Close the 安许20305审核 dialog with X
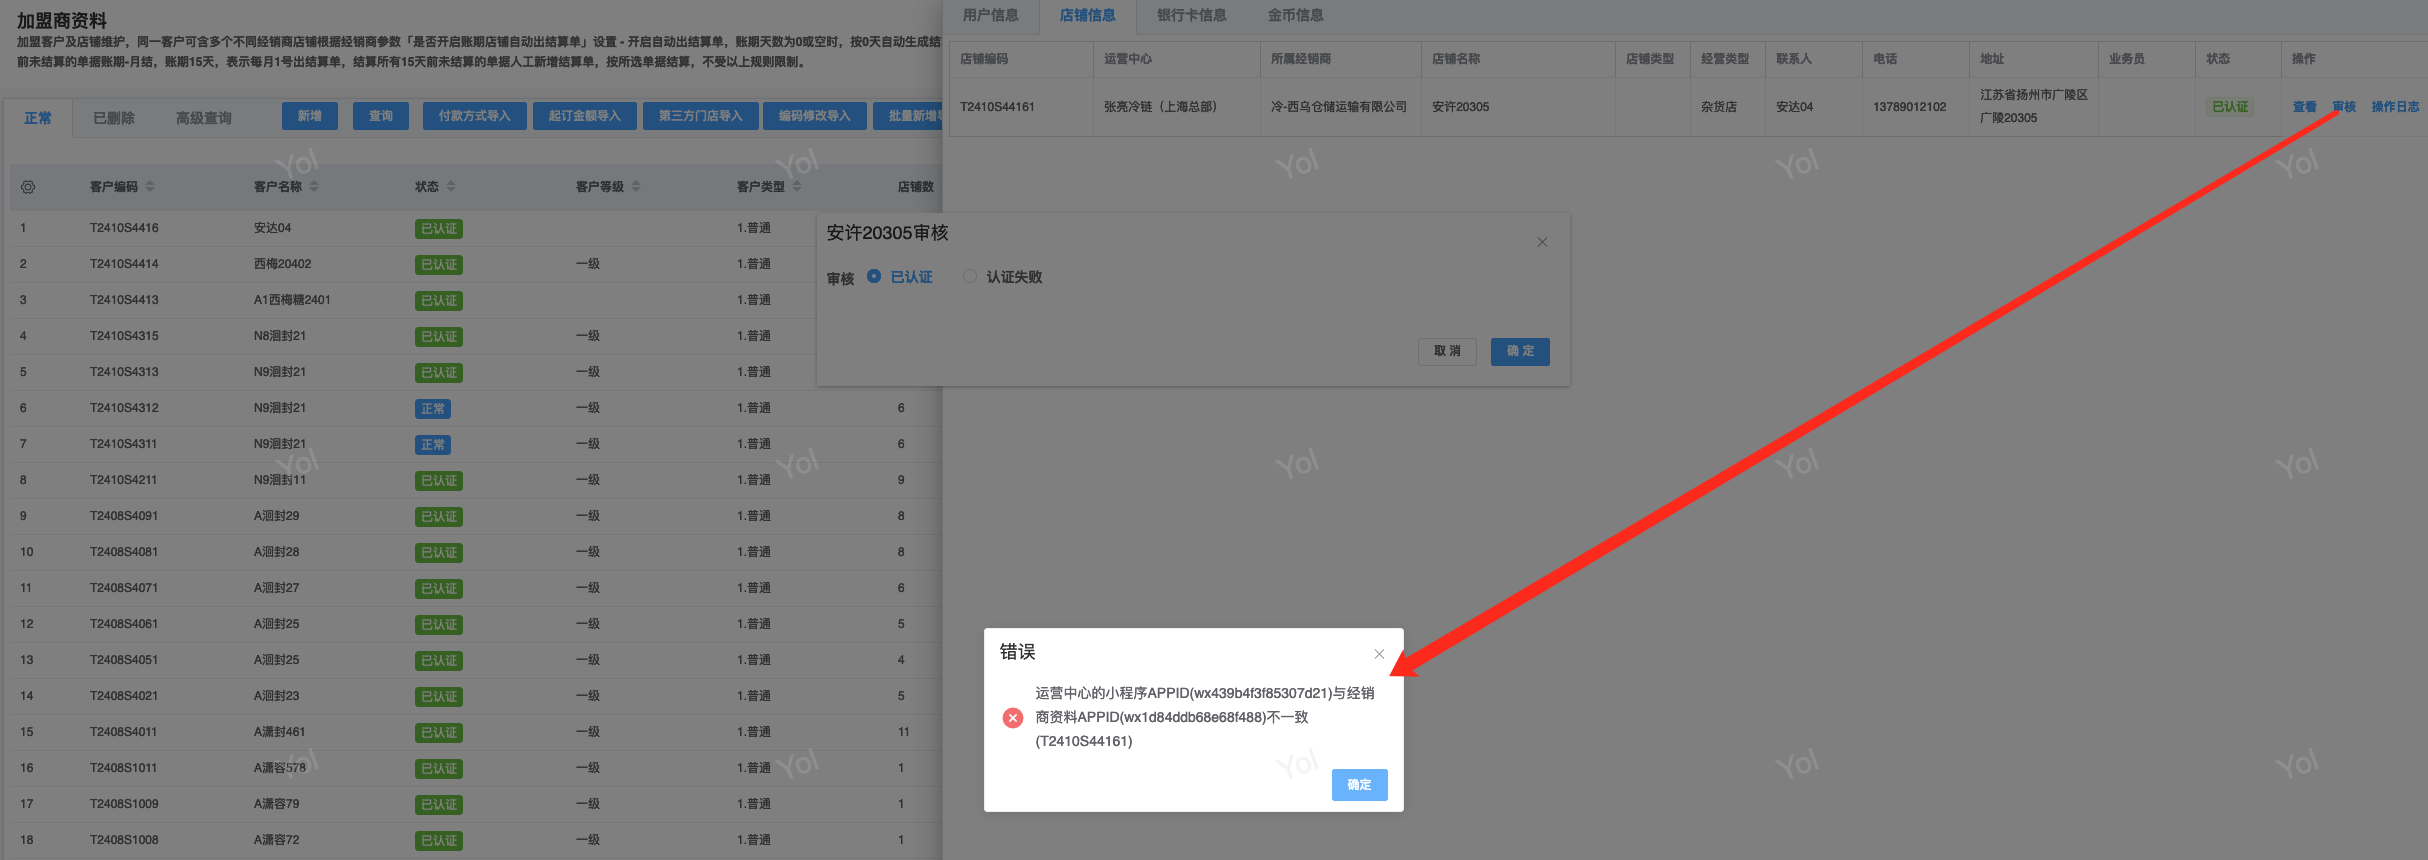 1542,242
